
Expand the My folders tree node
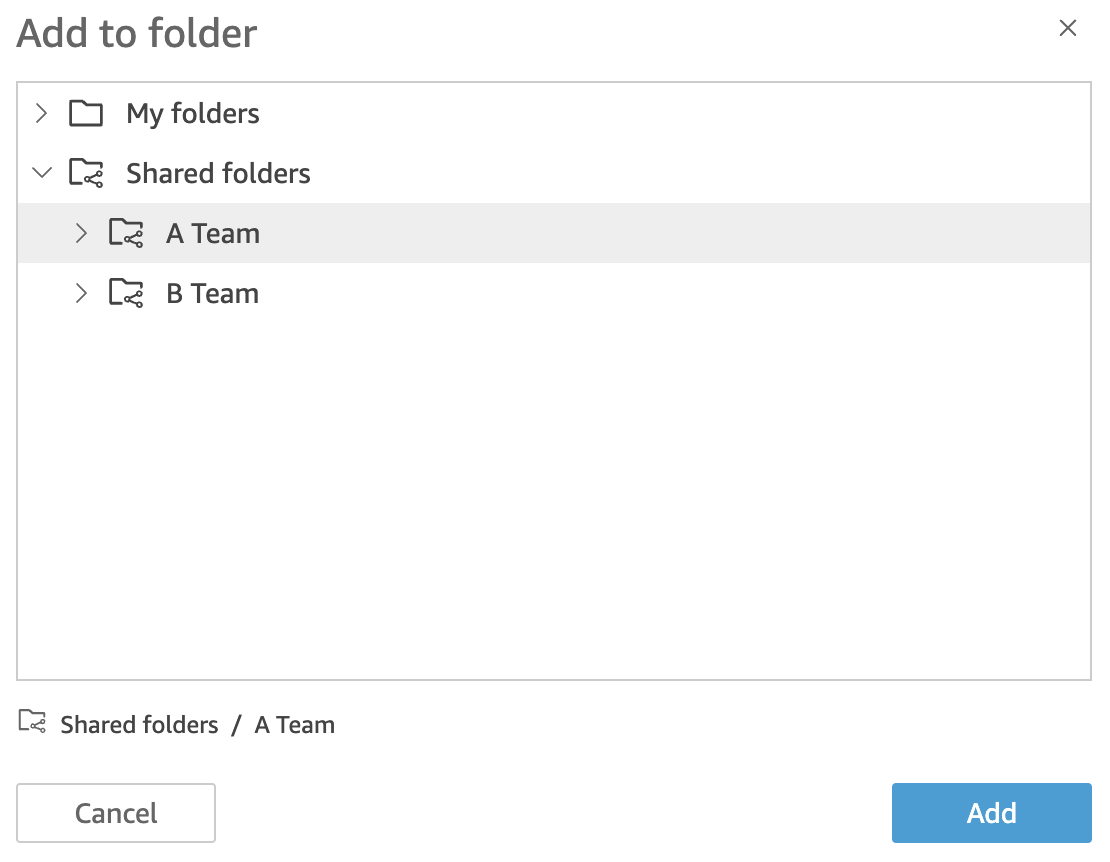(41, 113)
